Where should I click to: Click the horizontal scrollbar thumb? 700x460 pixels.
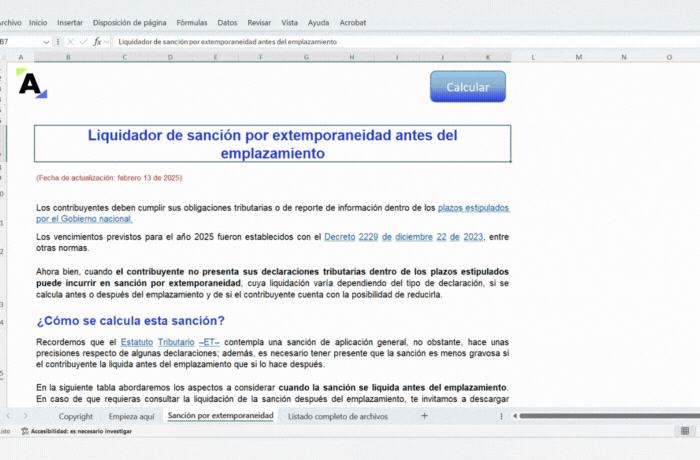[609, 416]
